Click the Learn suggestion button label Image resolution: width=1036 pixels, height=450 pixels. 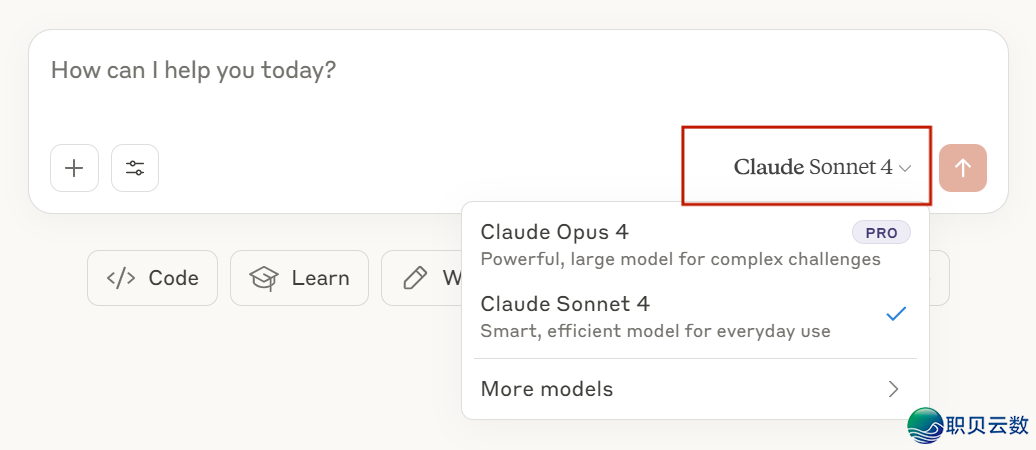click(320, 278)
